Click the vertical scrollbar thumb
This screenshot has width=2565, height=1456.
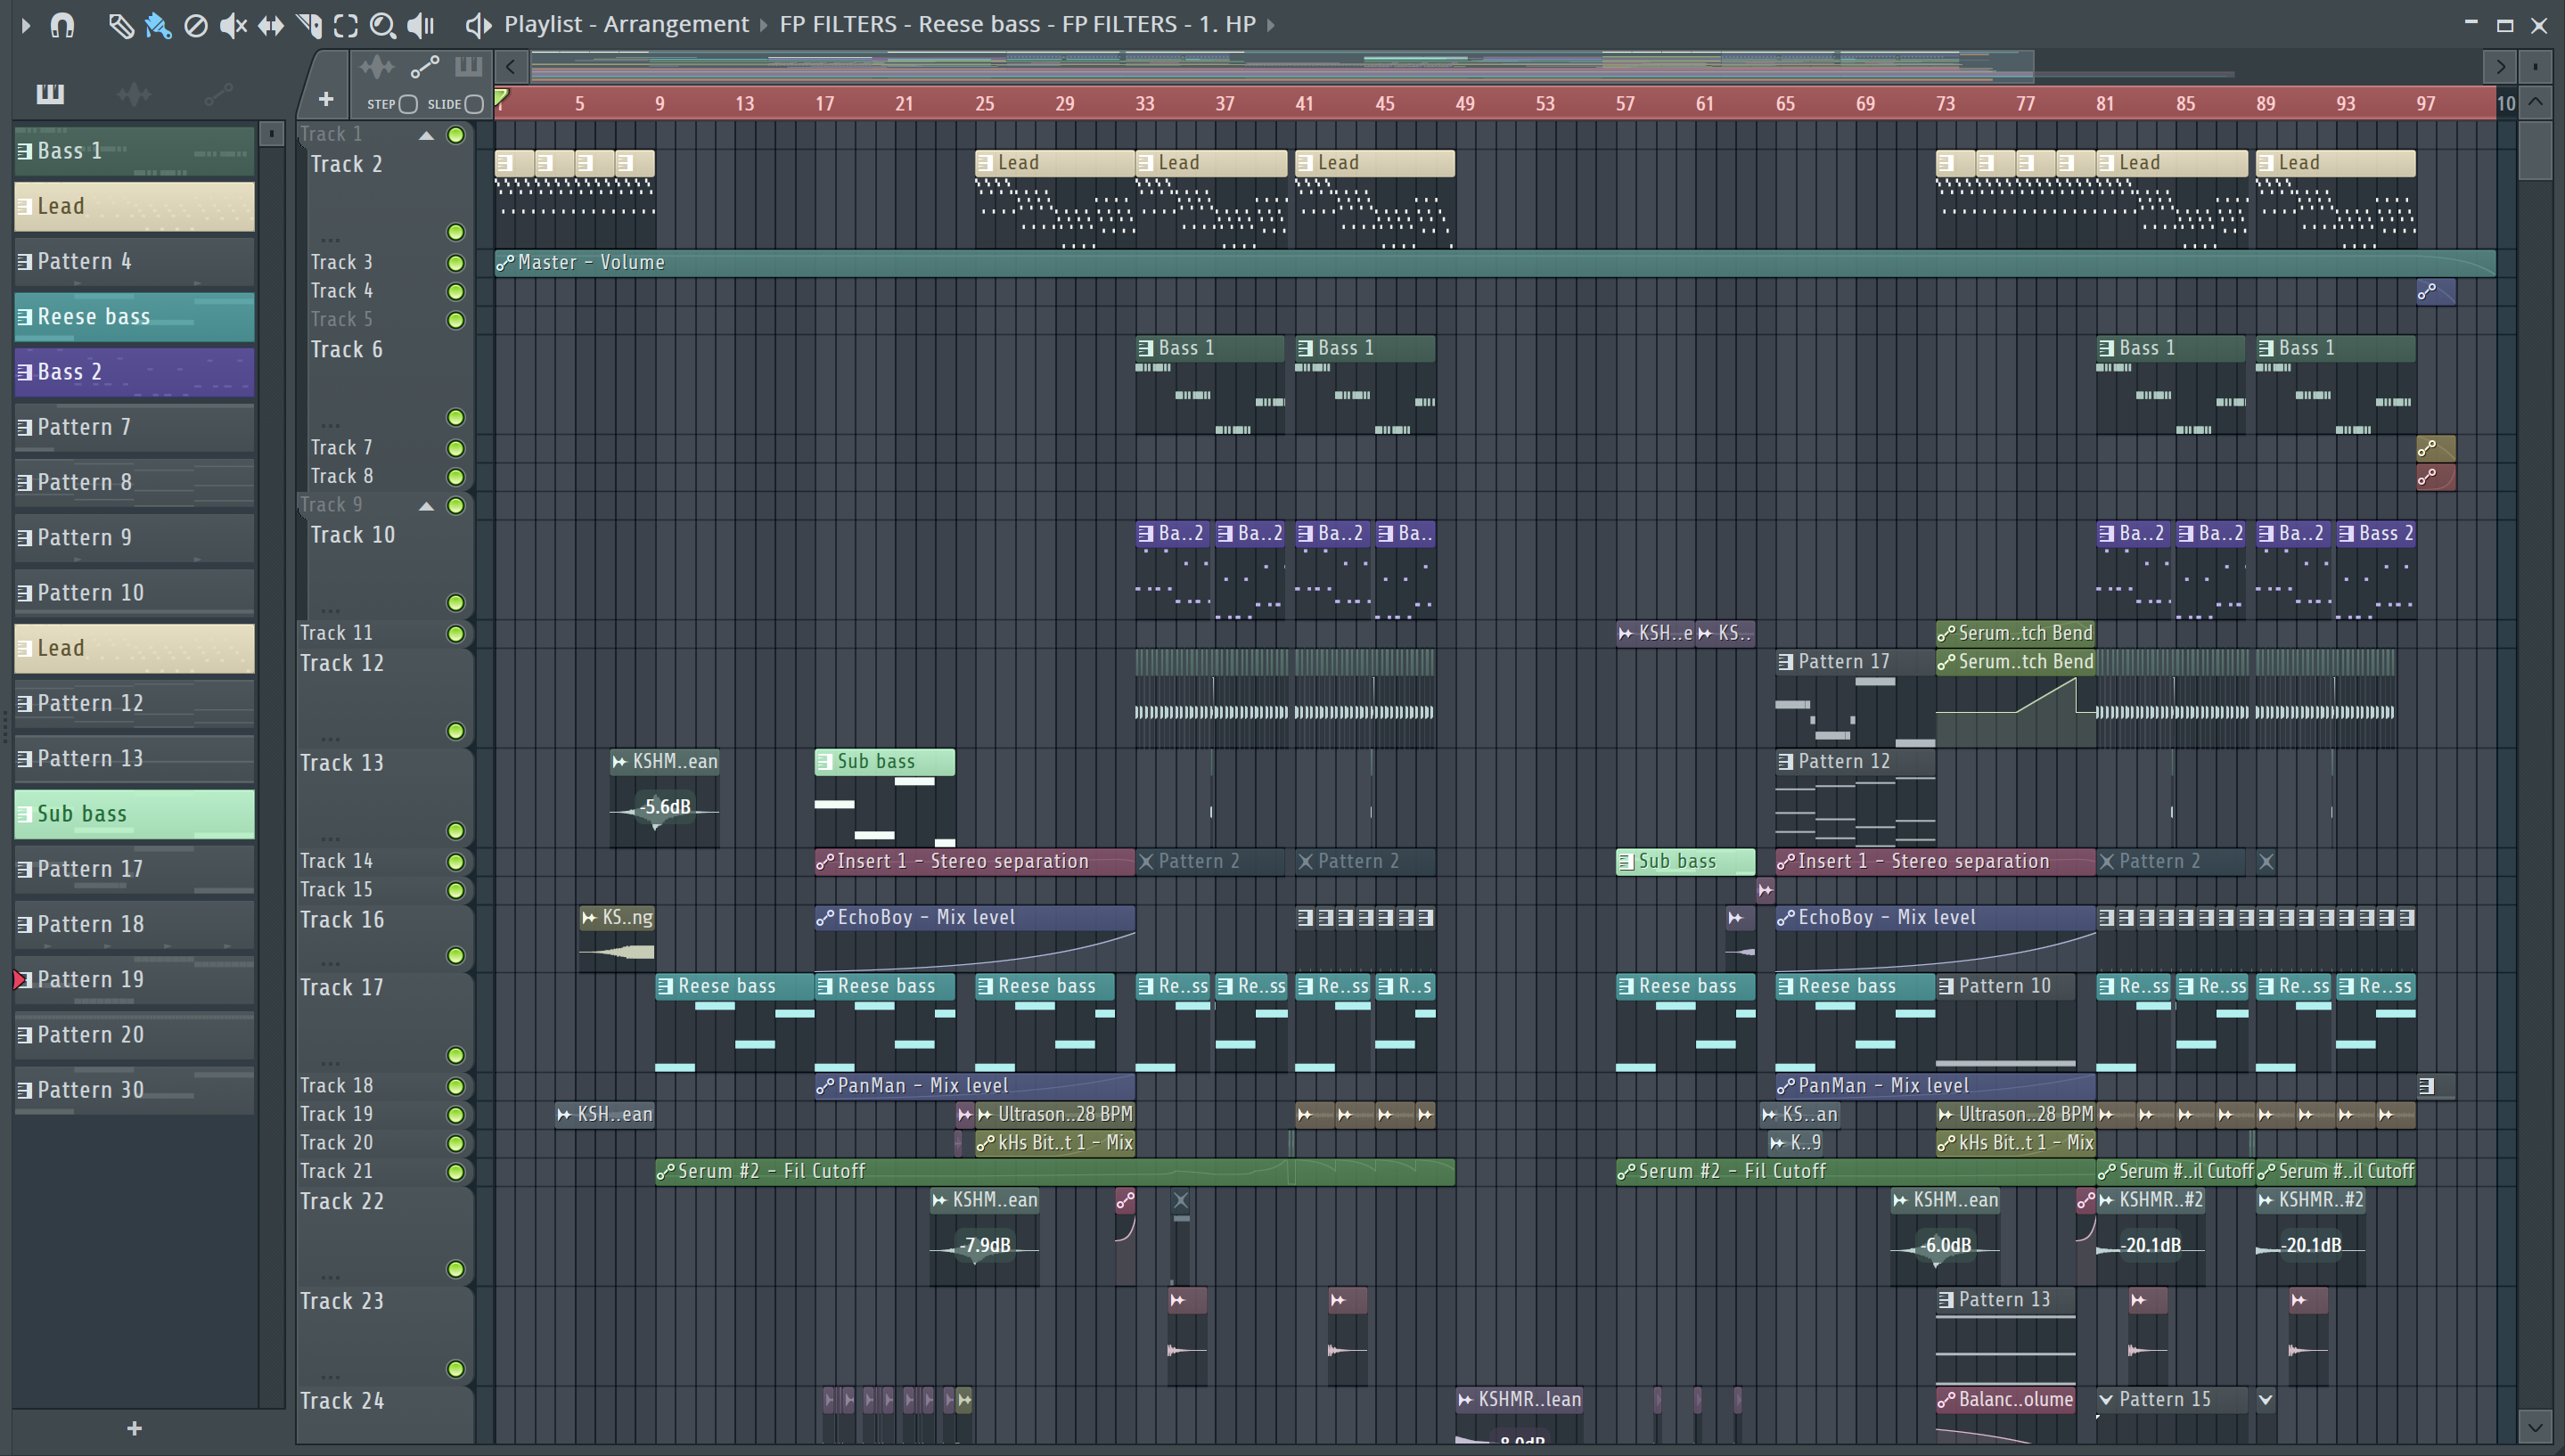click(2534, 150)
